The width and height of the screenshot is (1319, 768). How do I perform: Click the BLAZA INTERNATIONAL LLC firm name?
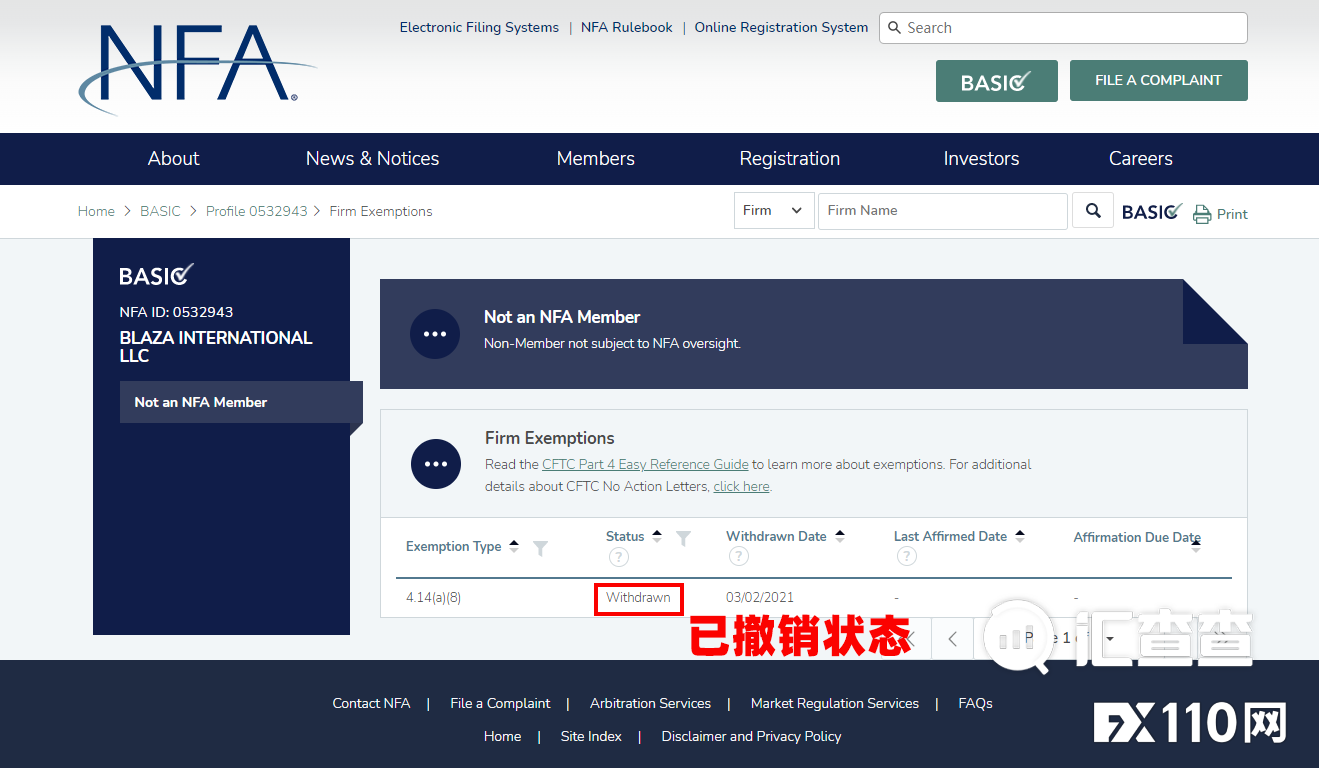pos(216,347)
